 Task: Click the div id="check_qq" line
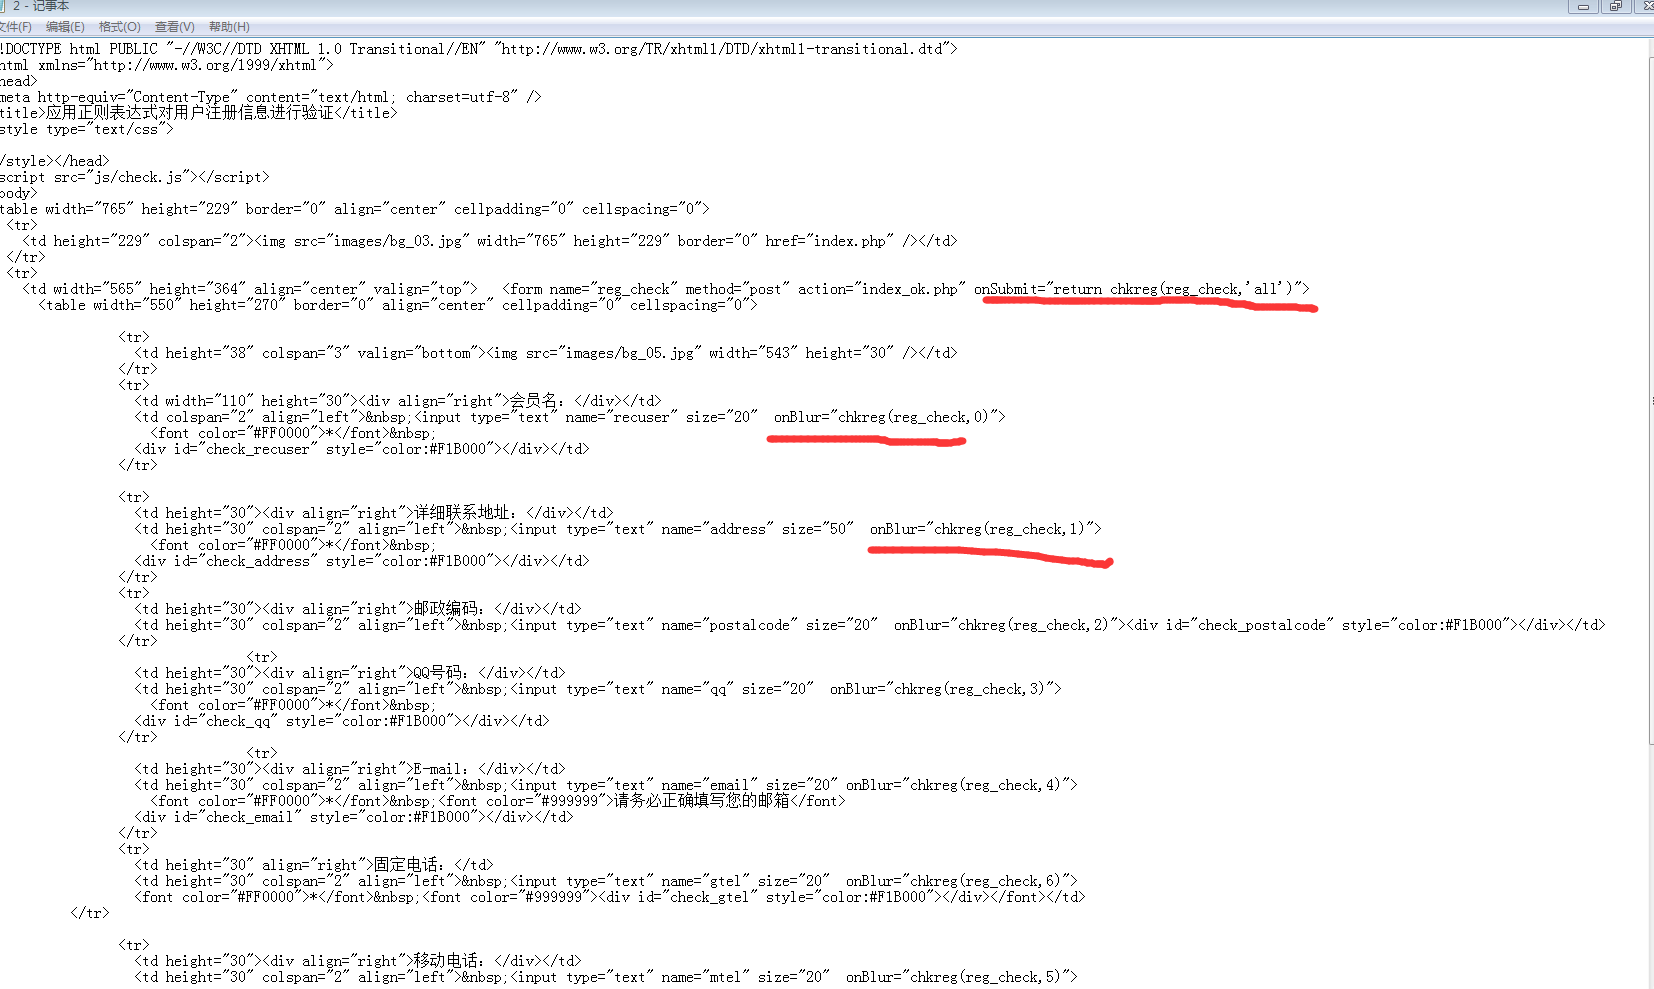(342, 721)
